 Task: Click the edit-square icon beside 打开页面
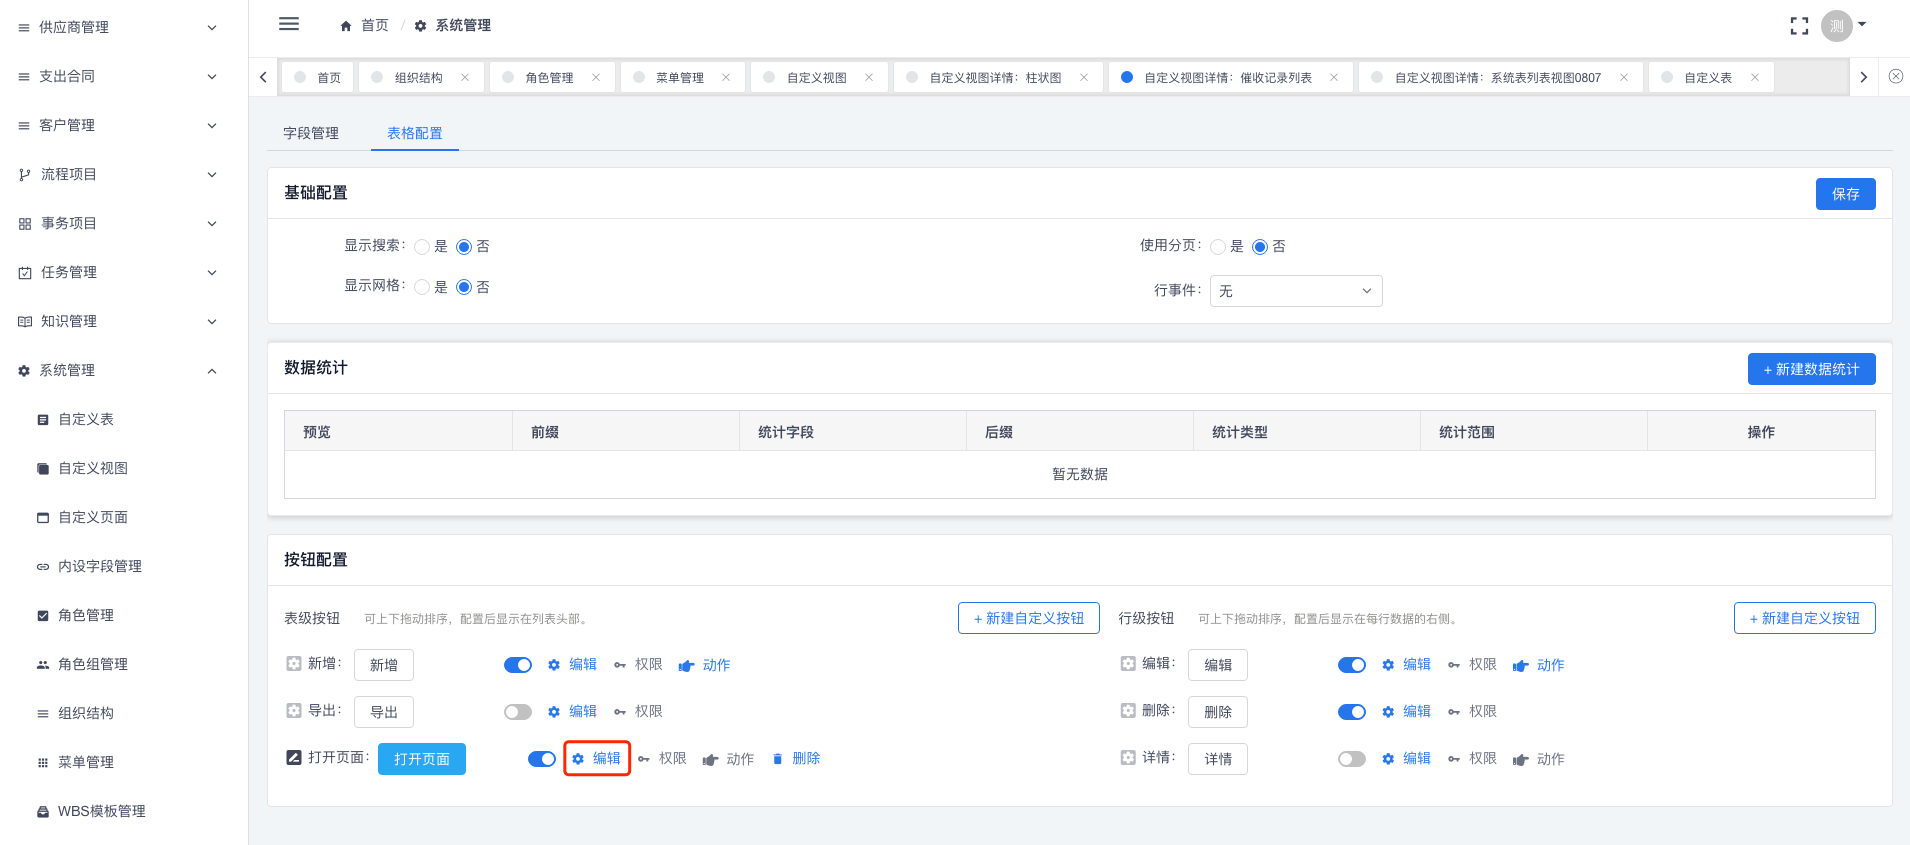coord(294,757)
